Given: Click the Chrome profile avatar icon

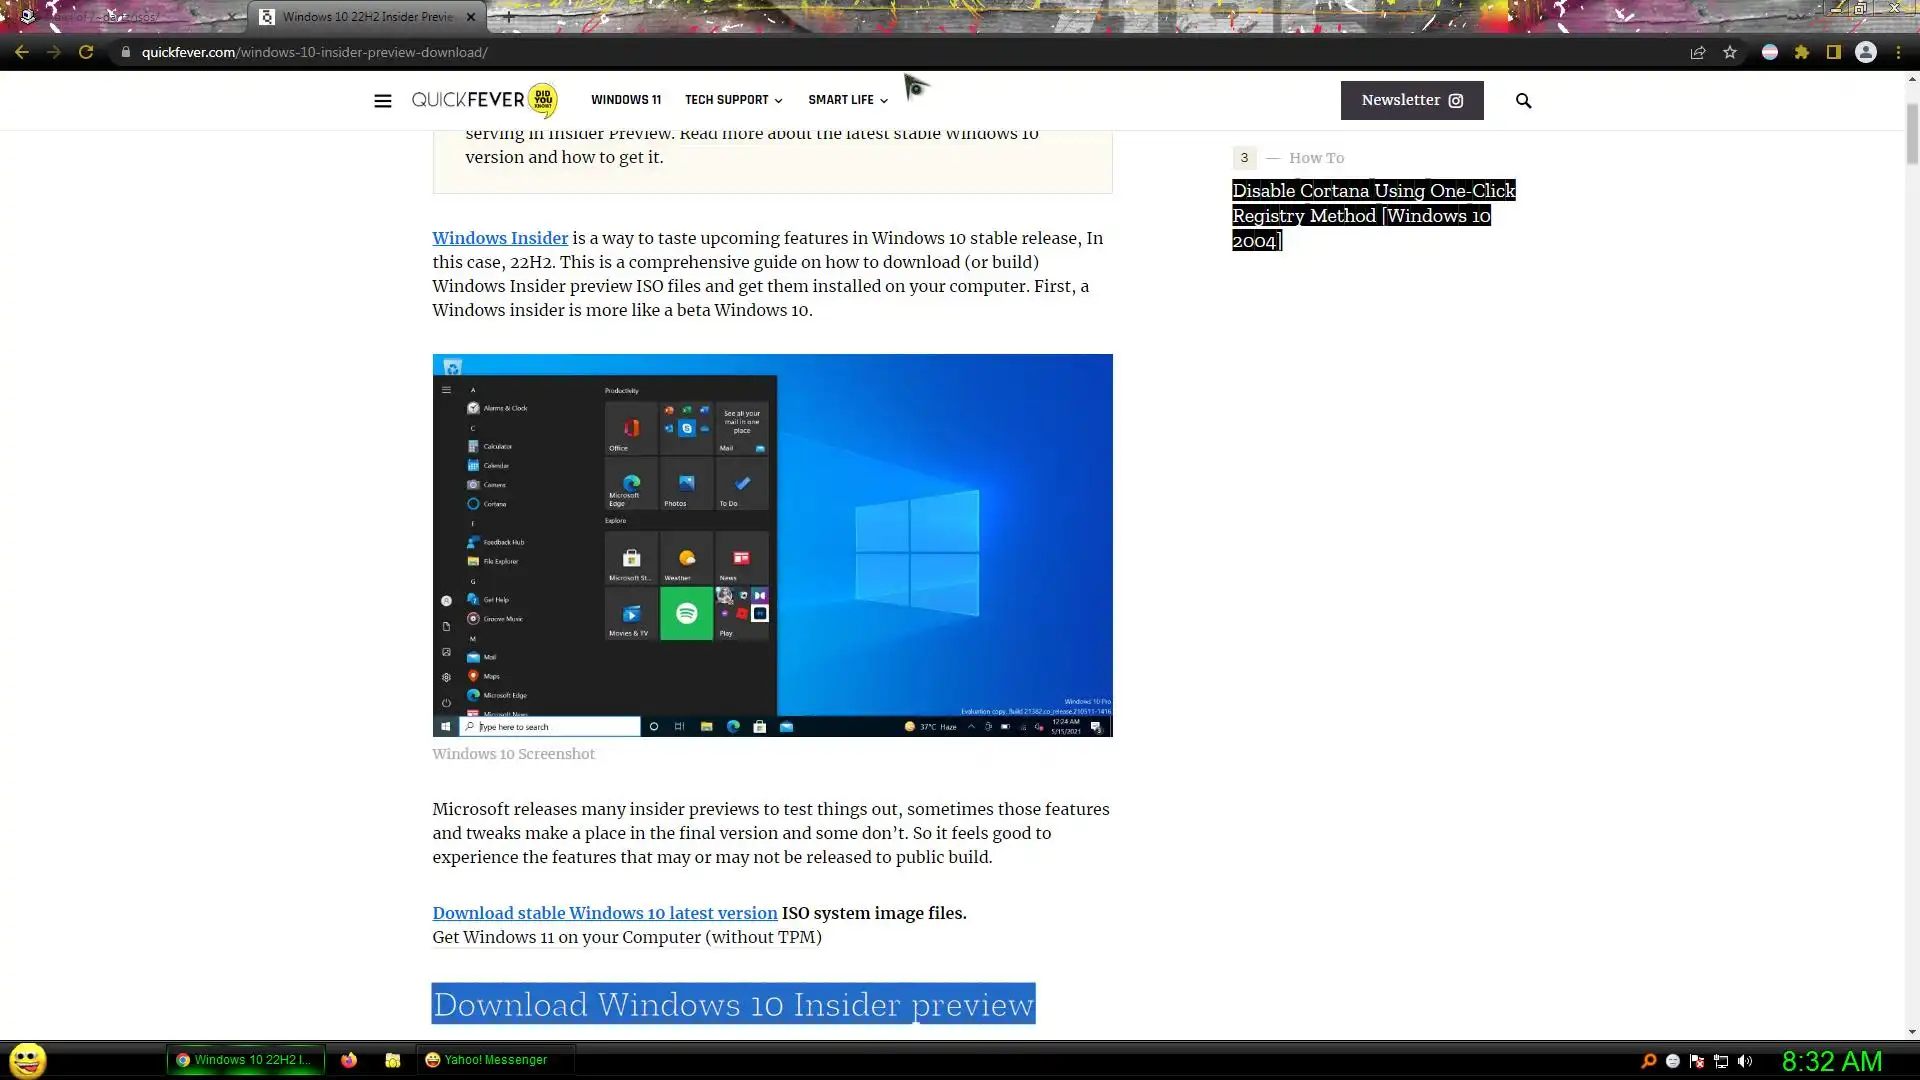Looking at the screenshot, I should click(x=1866, y=53).
